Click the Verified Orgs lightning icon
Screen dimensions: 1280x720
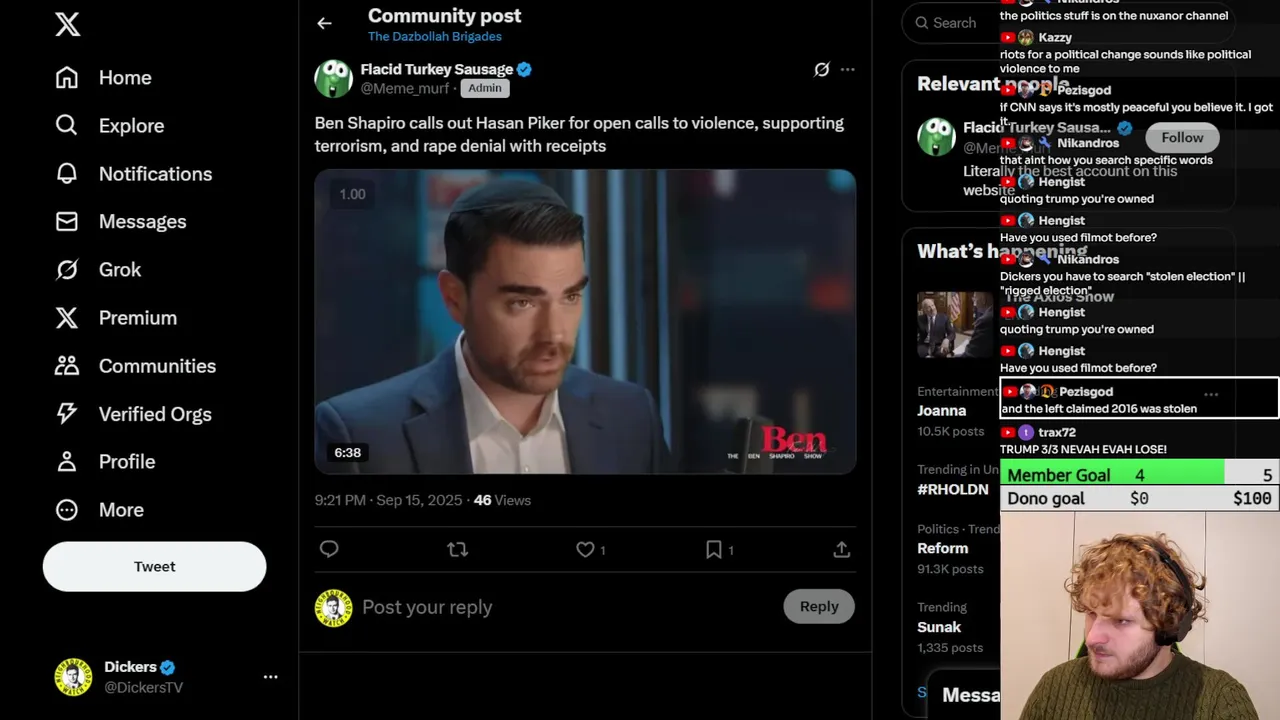[67, 414]
